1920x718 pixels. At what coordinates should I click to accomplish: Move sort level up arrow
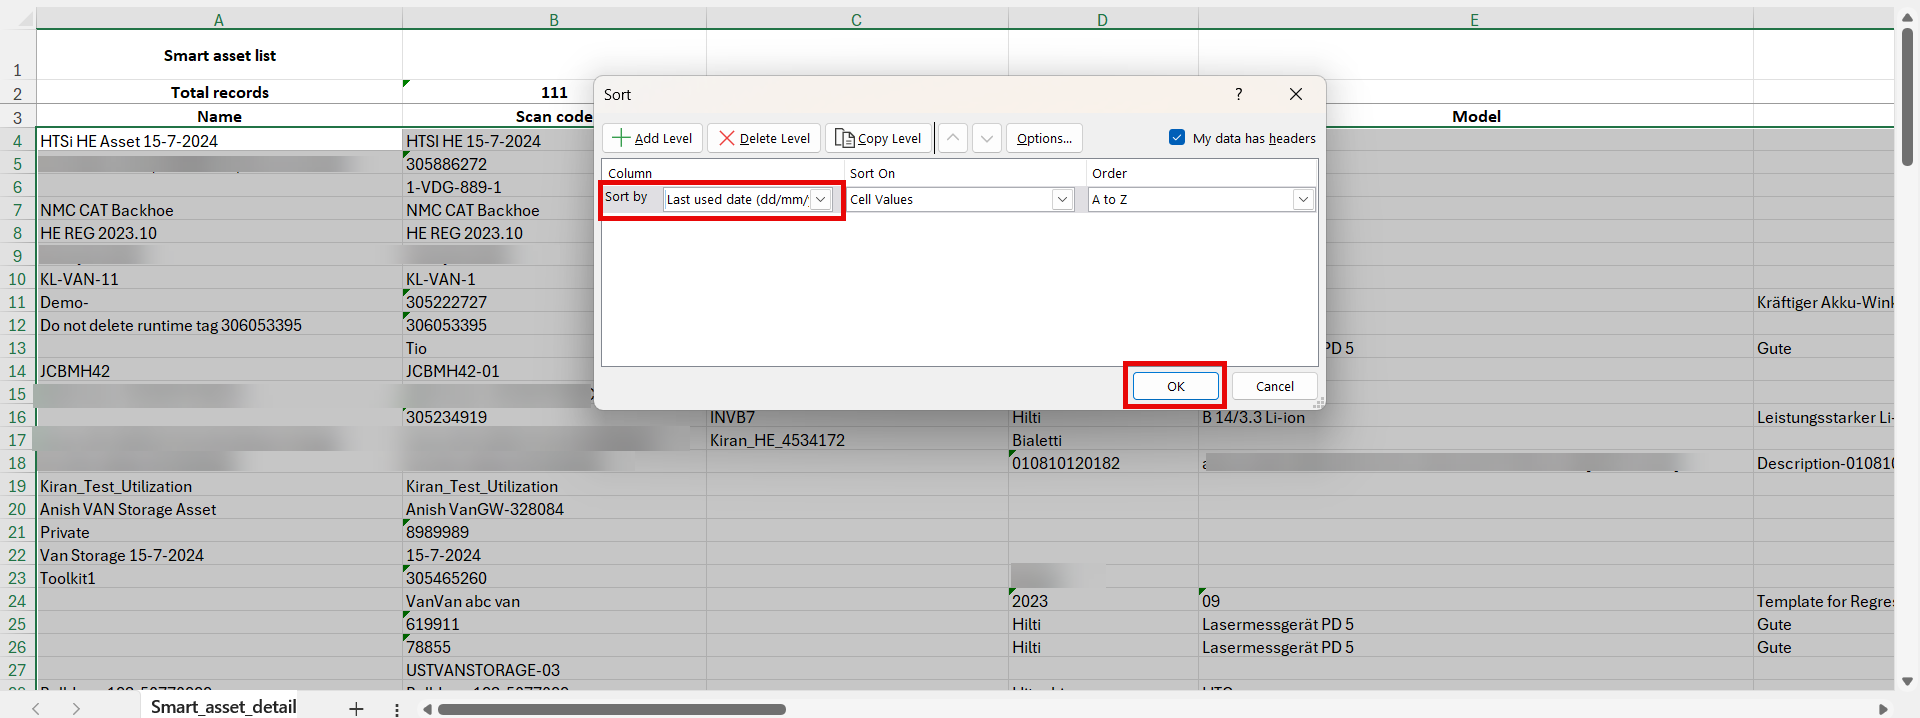[953, 138]
